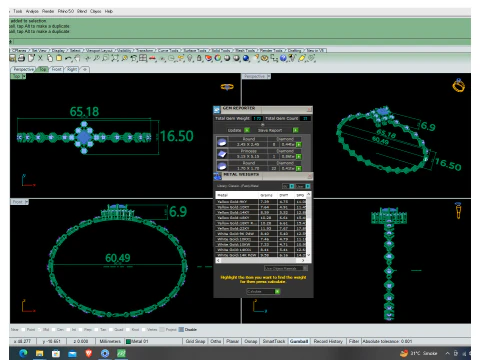Open the Analyze menu
Image resolution: width=480 pixels, height=360 pixels.
pyautogui.click(x=32, y=11)
